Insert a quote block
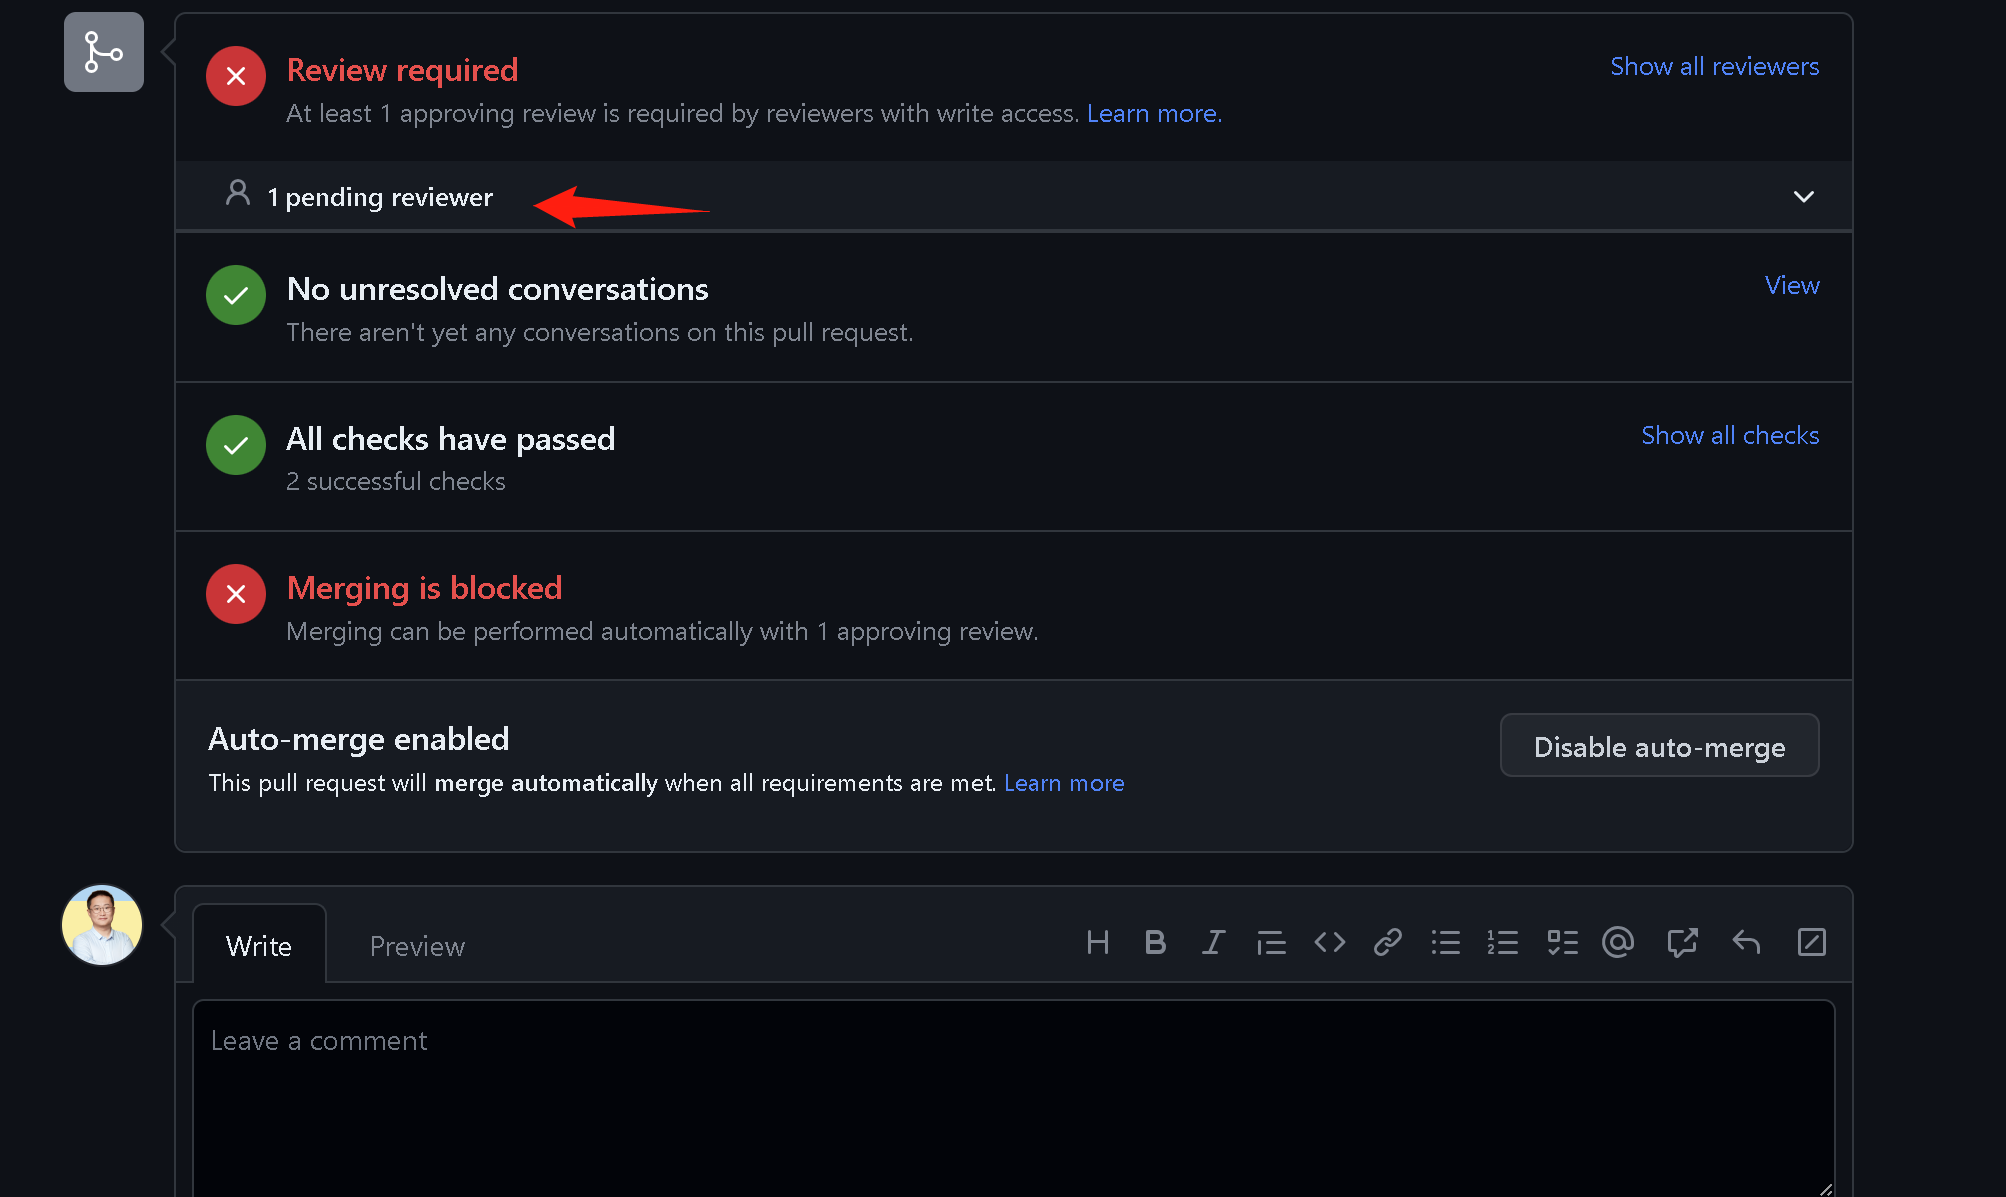Viewport: 2006px width, 1197px height. click(1271, 943)
